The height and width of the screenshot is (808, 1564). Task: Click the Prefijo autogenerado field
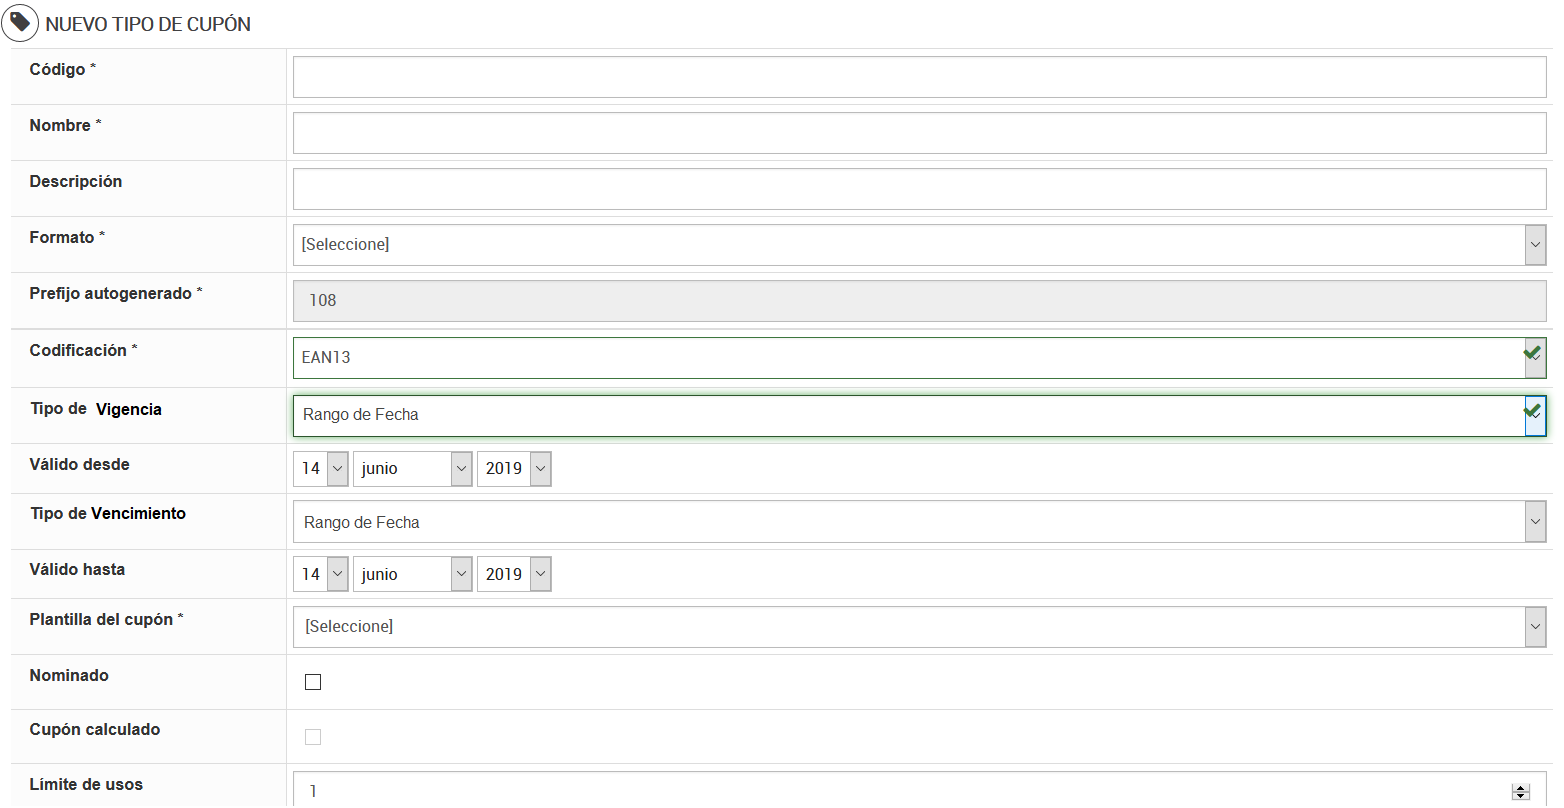click(919, 301)
